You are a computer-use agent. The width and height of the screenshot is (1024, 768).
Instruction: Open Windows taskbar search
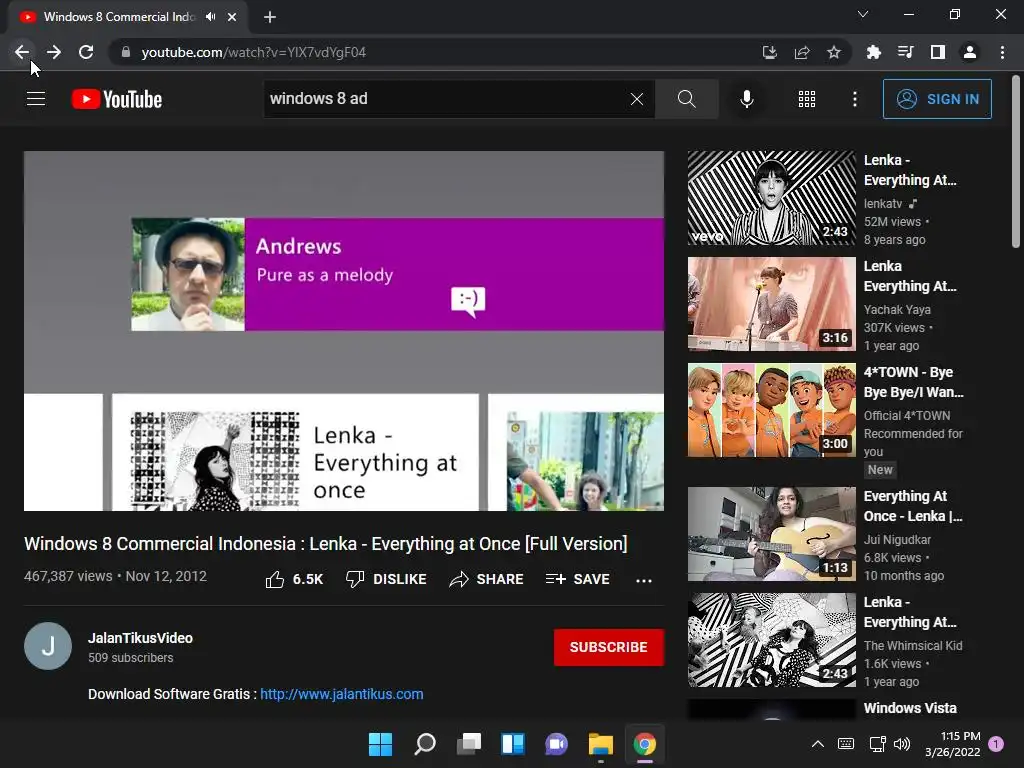(424, 744)
